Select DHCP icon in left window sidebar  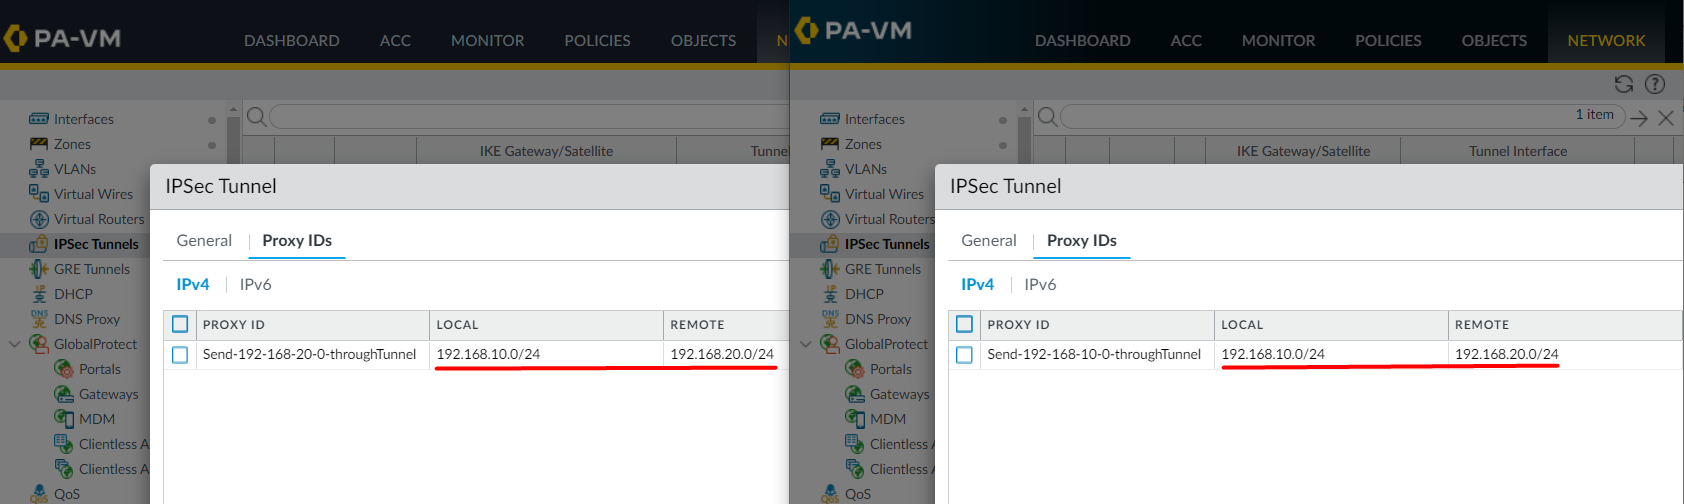pos(39,294)
